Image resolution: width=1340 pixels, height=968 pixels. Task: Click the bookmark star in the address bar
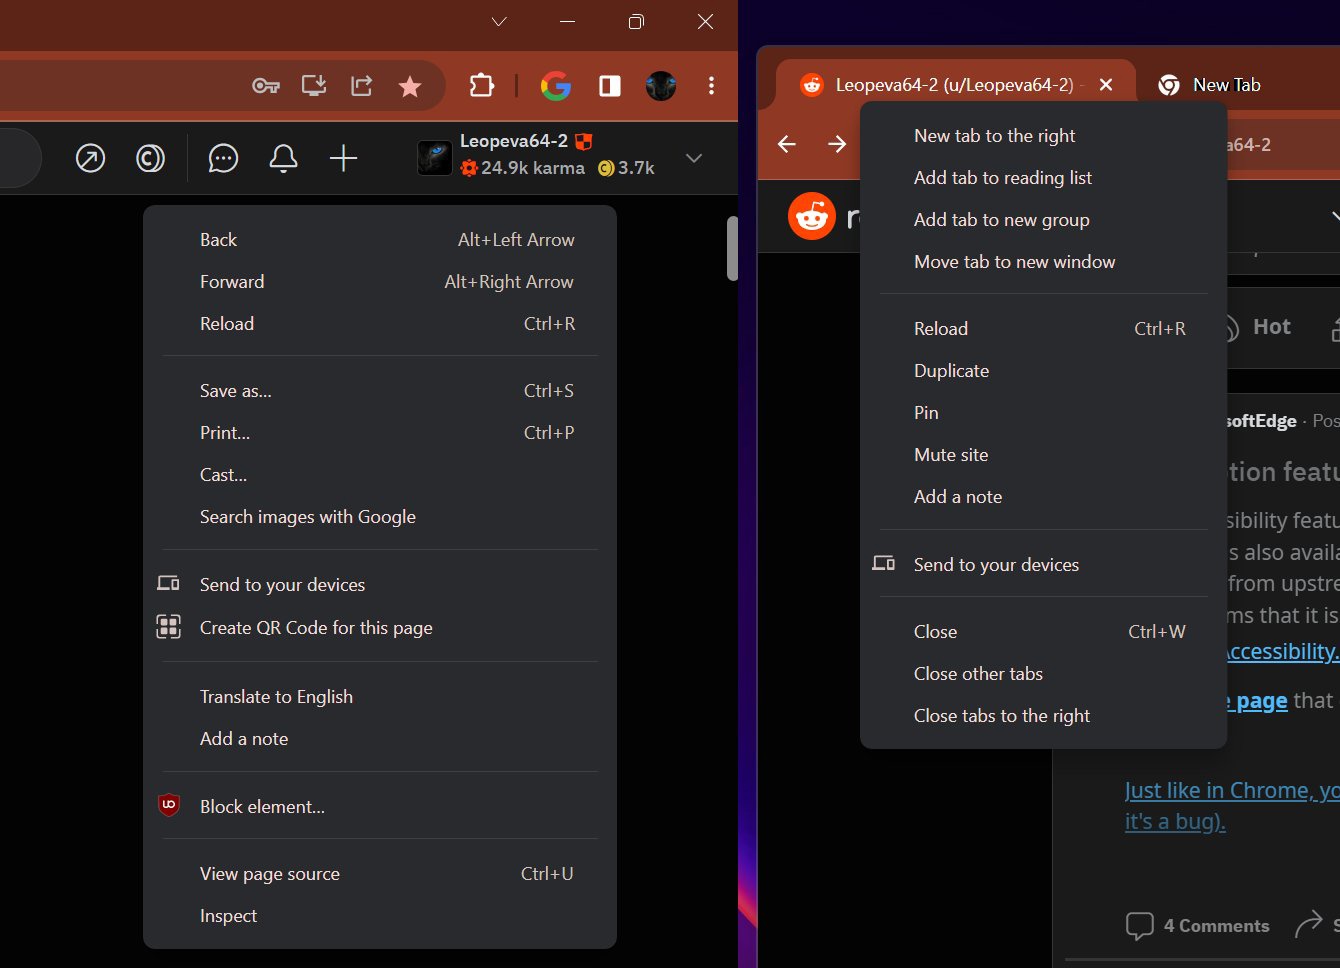click(410, 86)
